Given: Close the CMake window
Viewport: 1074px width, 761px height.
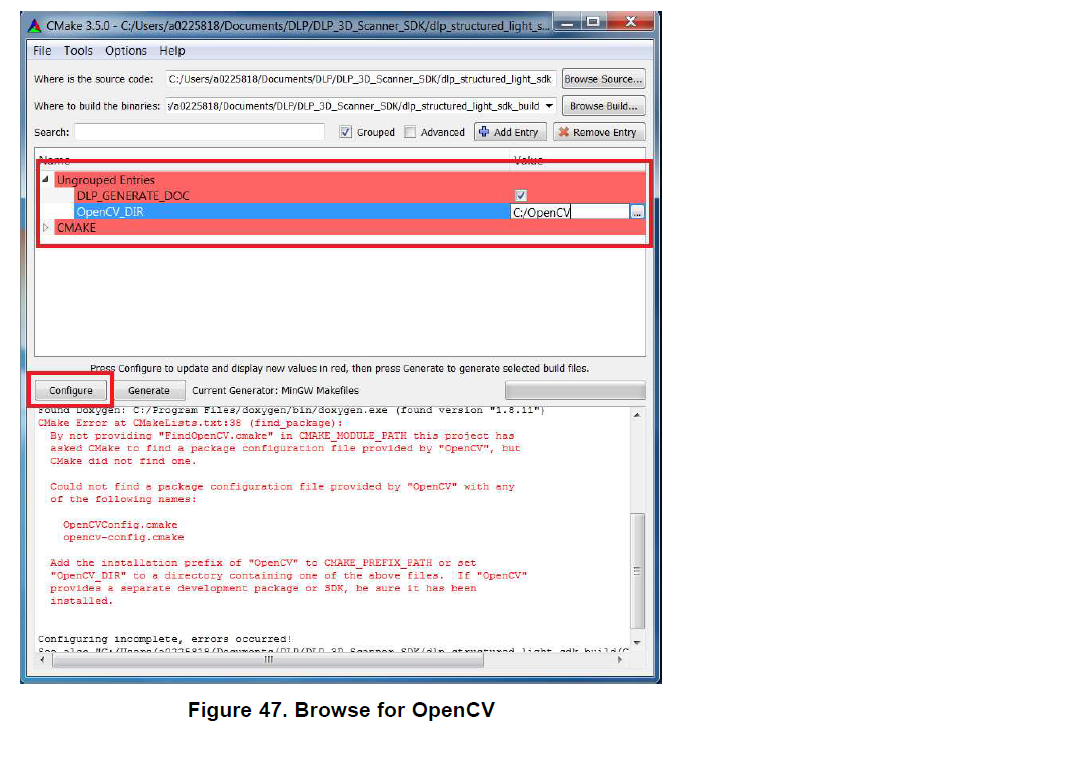Looking at the screenshot, I should (631, 23).
